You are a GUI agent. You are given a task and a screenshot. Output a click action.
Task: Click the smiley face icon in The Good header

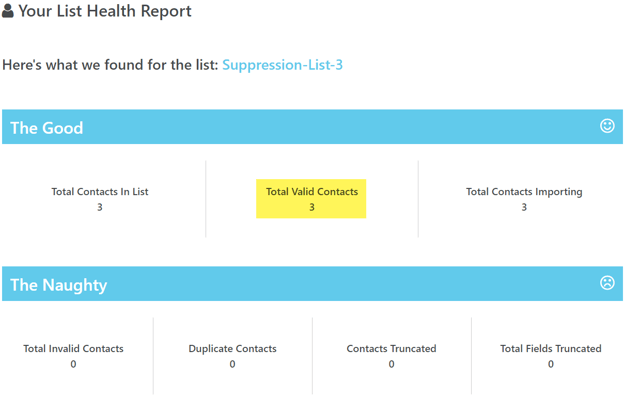pos(607,126)
